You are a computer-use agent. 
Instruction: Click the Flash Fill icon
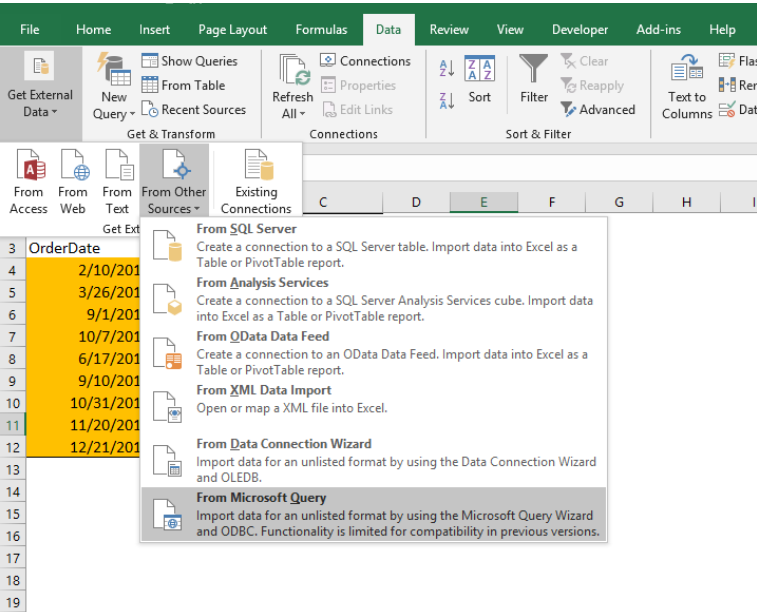click(727, 61)
